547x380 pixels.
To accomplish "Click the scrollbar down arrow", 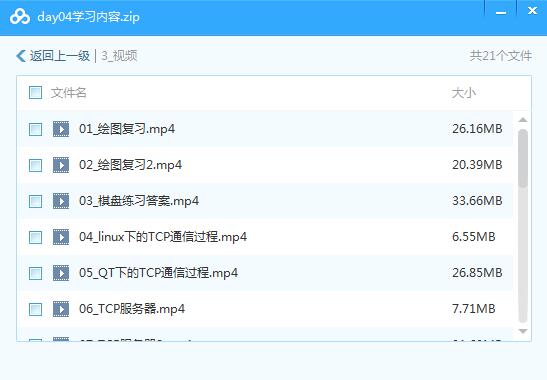I will pyautogui.click(x=523, y=331).
